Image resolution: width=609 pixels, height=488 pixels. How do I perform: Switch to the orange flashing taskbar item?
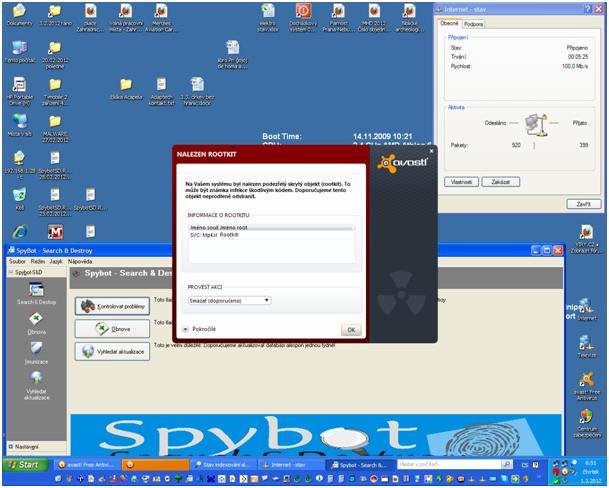(x=155, y=465)
